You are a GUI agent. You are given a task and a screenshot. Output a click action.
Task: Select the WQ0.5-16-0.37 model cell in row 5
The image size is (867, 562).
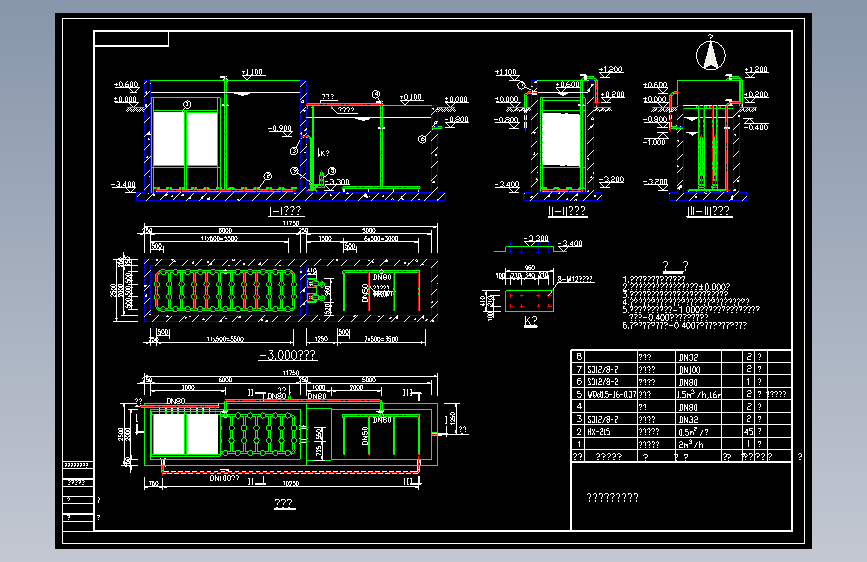pos(611,394)
